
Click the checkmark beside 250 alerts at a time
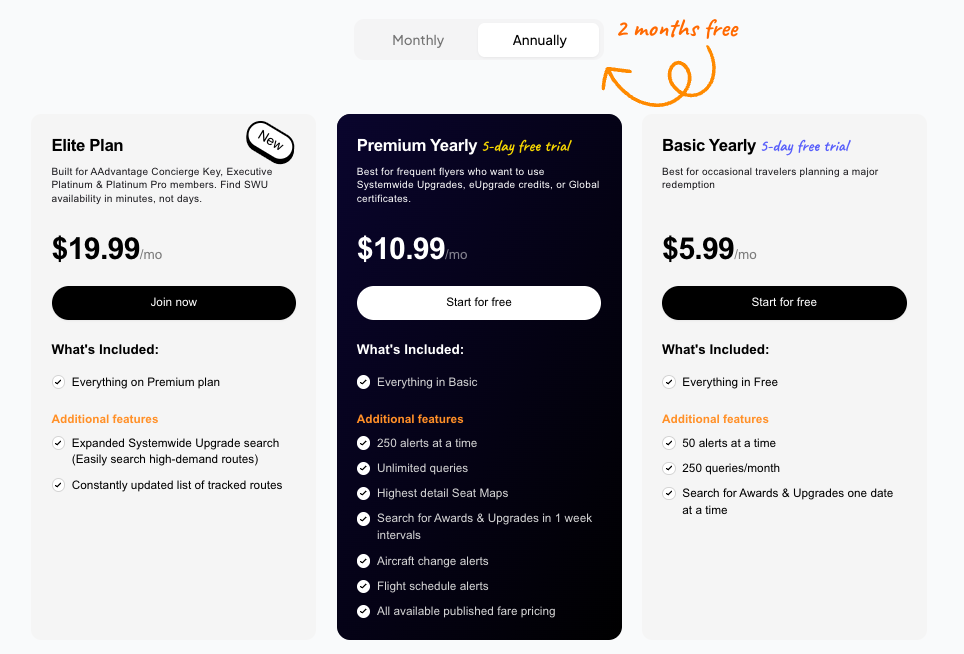[363, 443]
